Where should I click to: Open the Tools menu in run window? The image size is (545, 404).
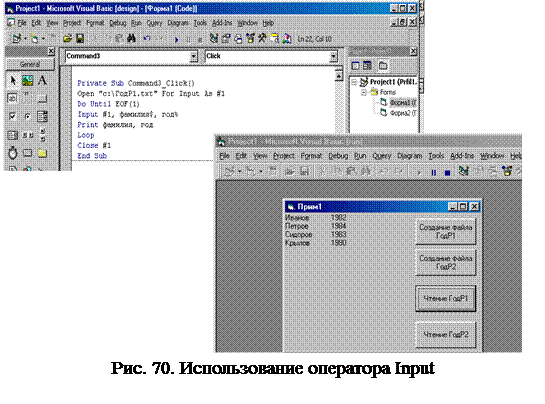(436, 156)
